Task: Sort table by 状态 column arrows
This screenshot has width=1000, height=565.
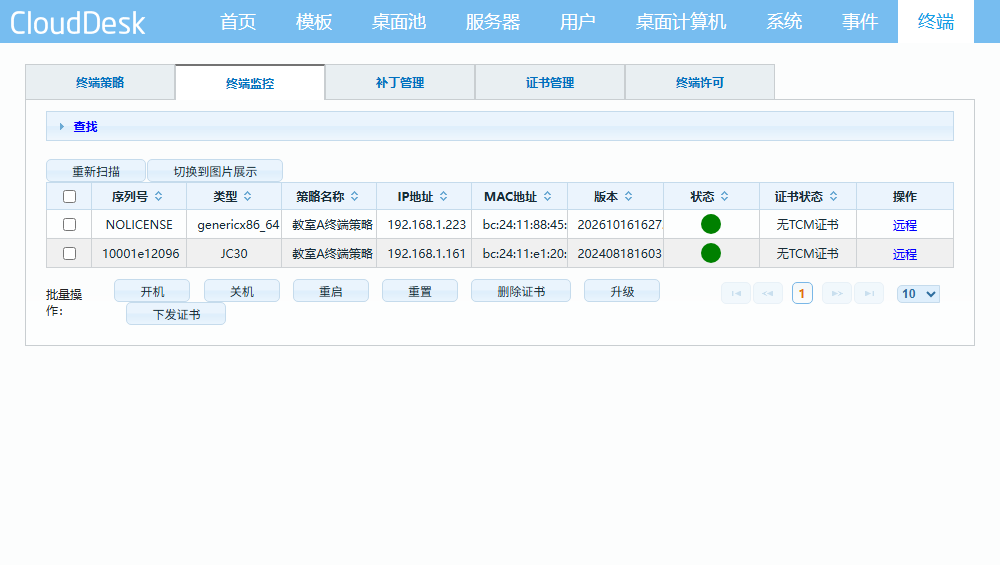Action: tap(724, 196)
